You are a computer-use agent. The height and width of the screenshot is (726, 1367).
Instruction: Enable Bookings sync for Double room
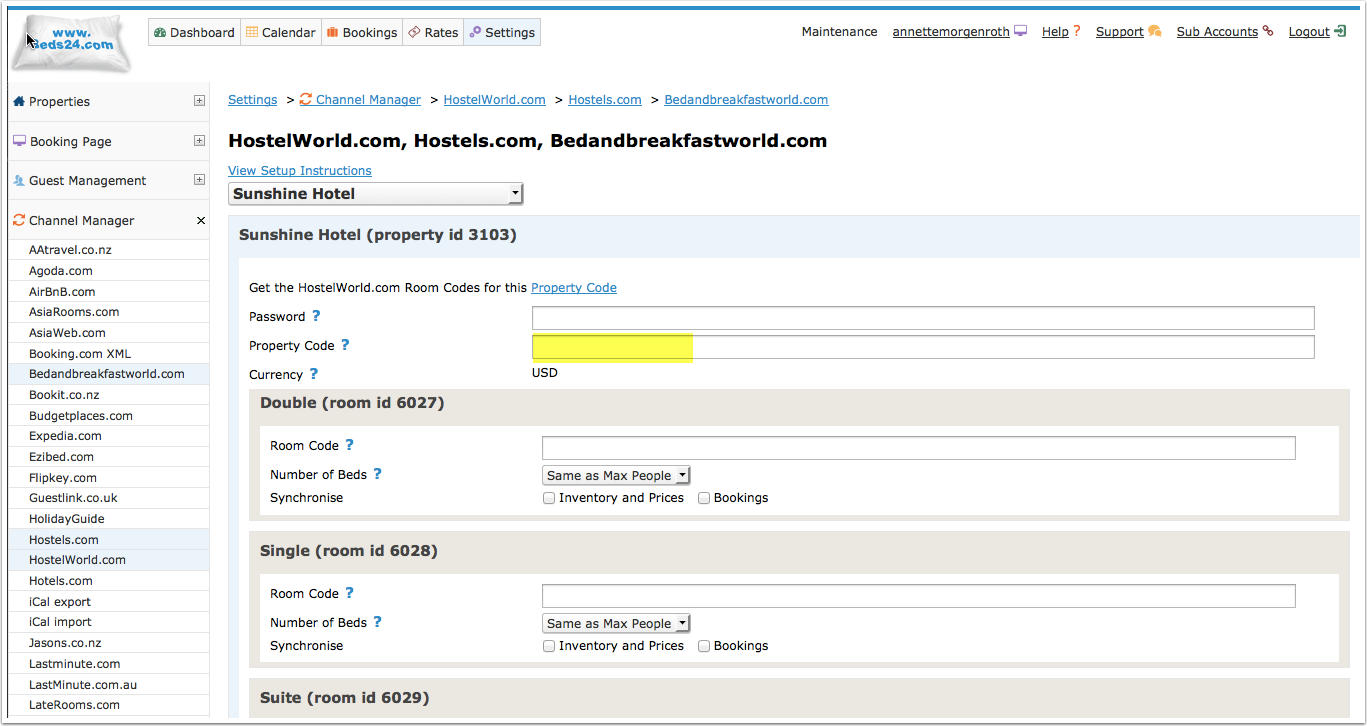(x=704, y=498)
